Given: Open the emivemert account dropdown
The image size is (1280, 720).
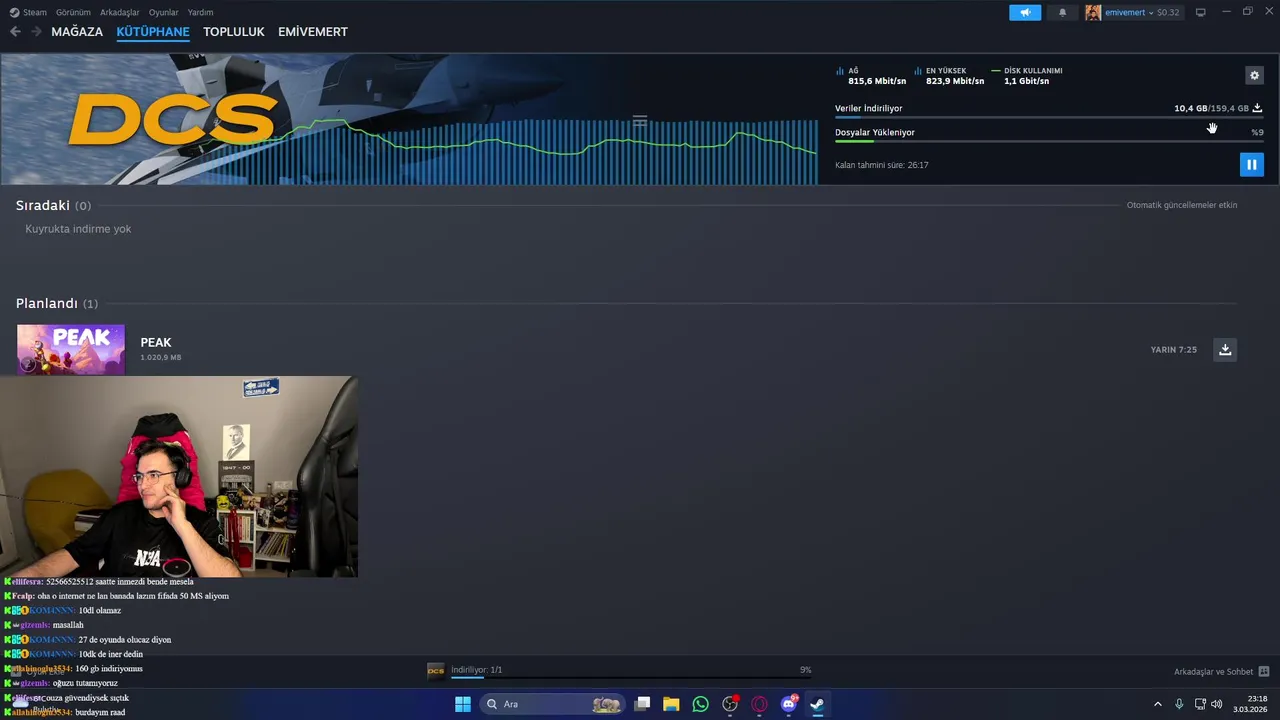Looking at the screenshot, I should [1132, 12].
